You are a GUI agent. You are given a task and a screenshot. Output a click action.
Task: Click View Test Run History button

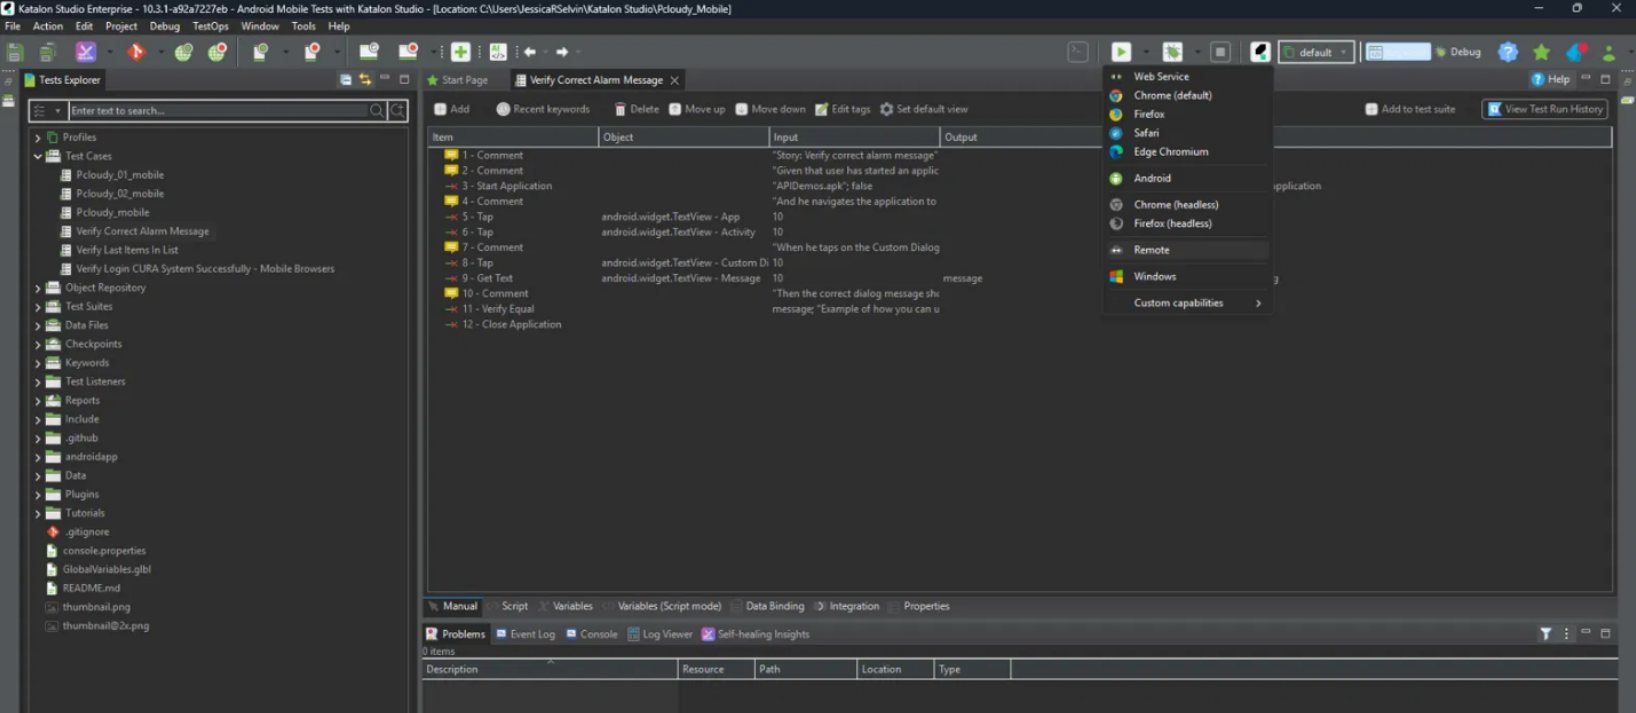pyautogui.click(x=1545, y=109)
